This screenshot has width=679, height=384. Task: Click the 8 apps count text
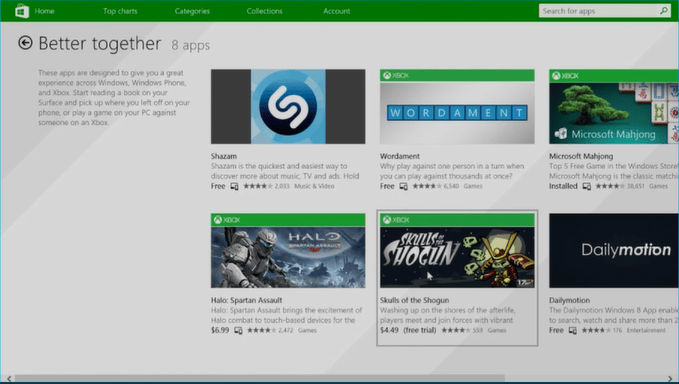pos(191,45)
